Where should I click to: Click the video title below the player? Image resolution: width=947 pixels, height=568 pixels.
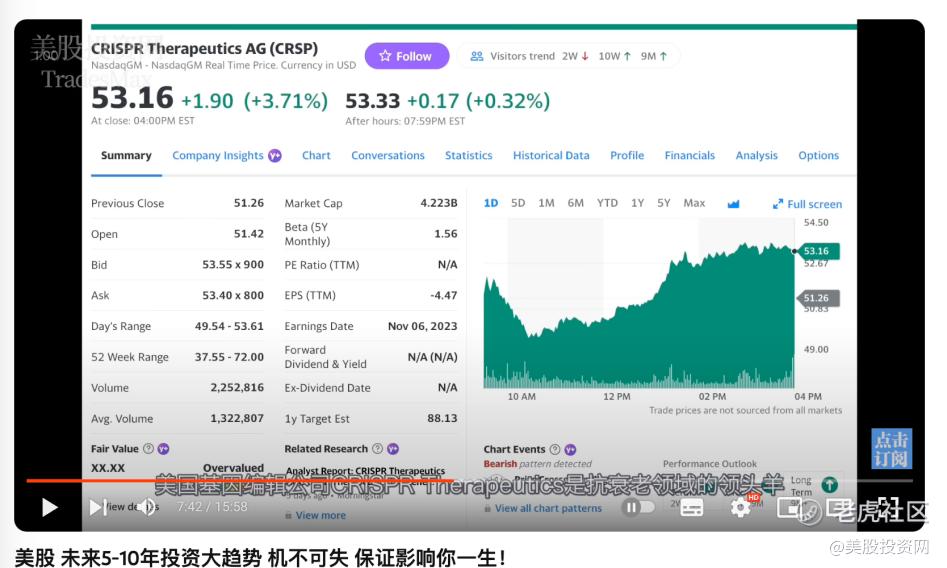(260, 557)
